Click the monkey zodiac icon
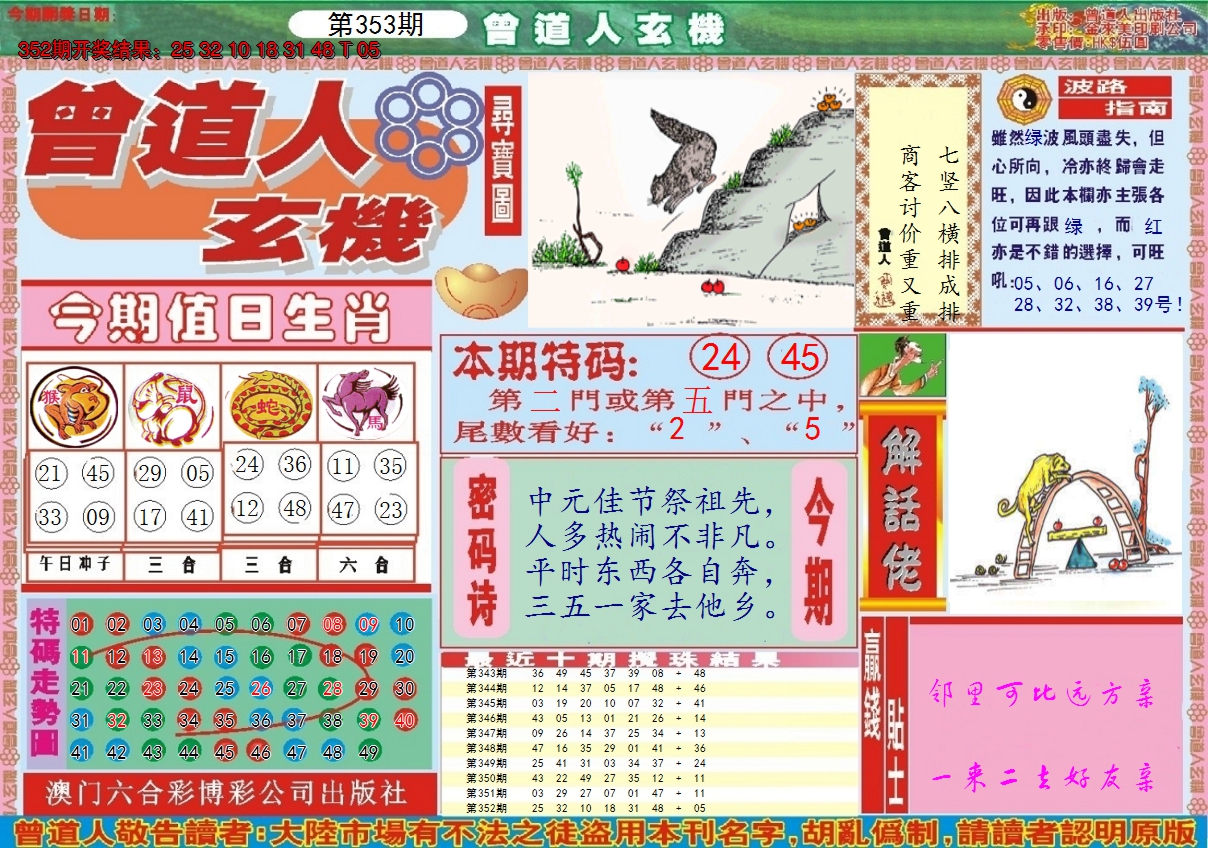The height and width of the screenshot is (848, 1208). (x=73, y=406)
